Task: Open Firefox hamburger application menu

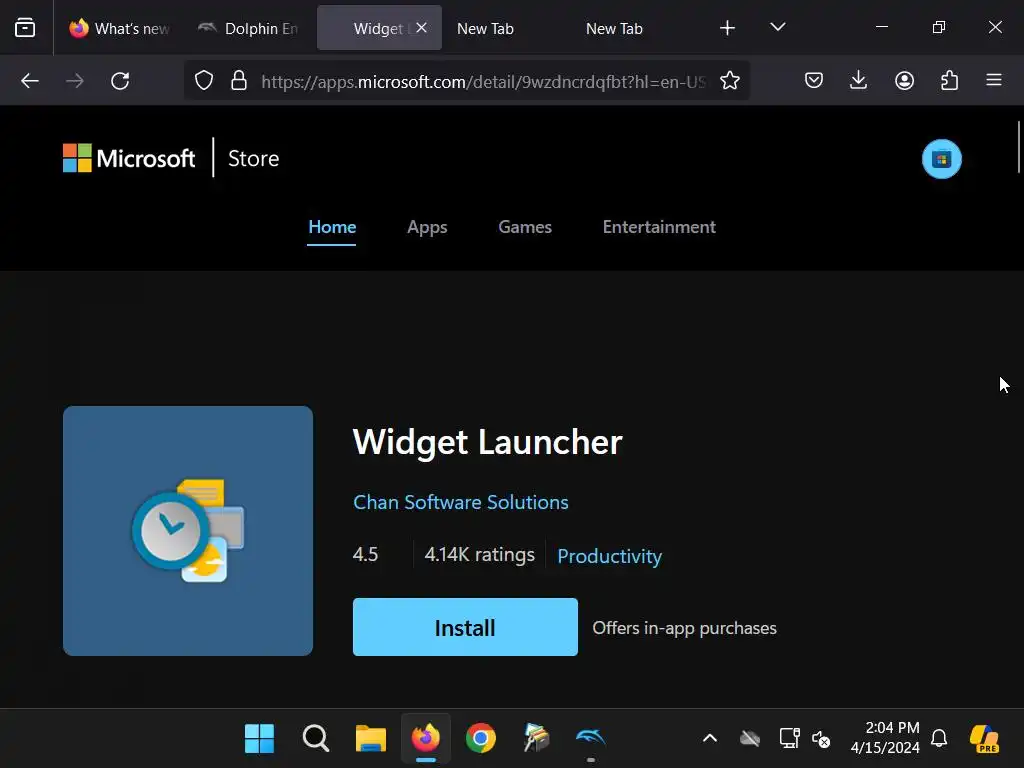Action: coord(994,81)
